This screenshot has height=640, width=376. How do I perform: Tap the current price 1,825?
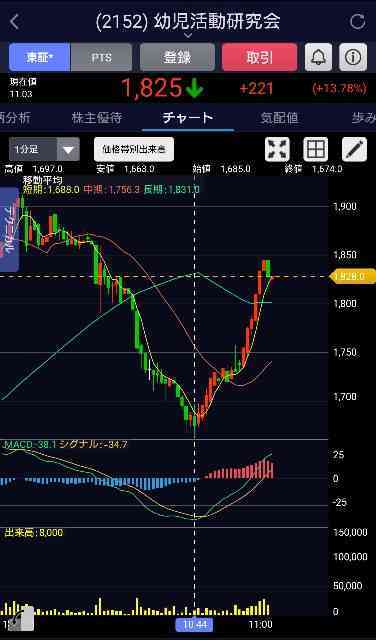151,88
